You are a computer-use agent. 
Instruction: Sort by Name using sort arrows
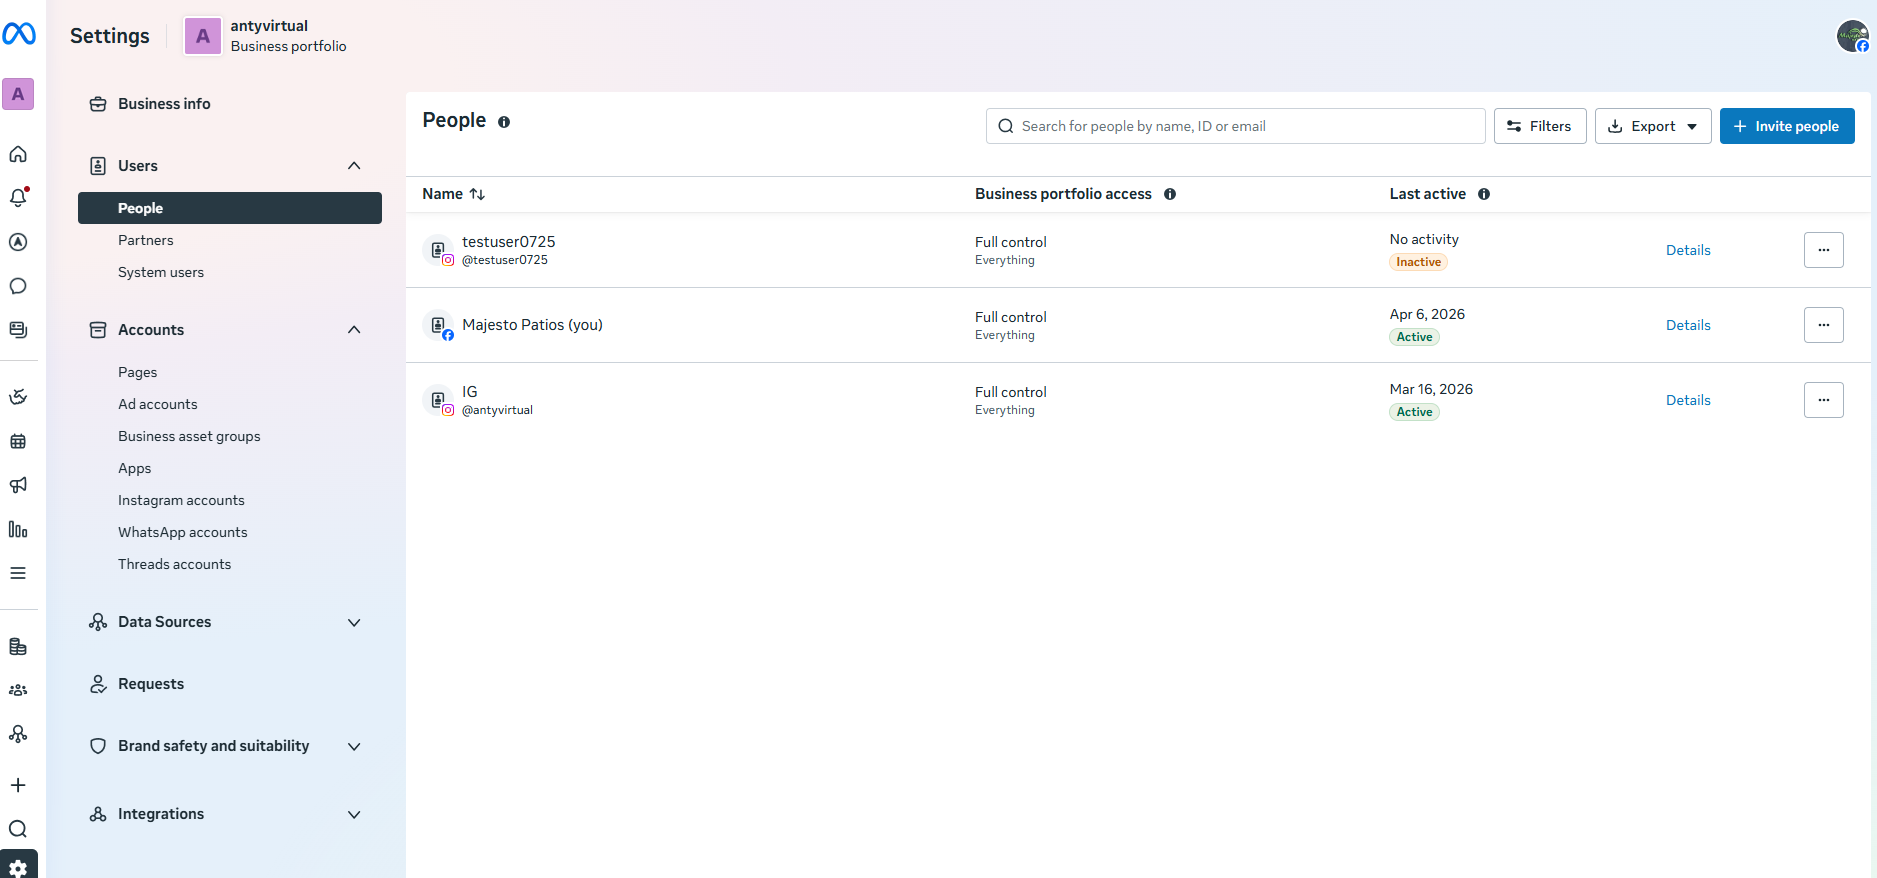click(477, 194)
